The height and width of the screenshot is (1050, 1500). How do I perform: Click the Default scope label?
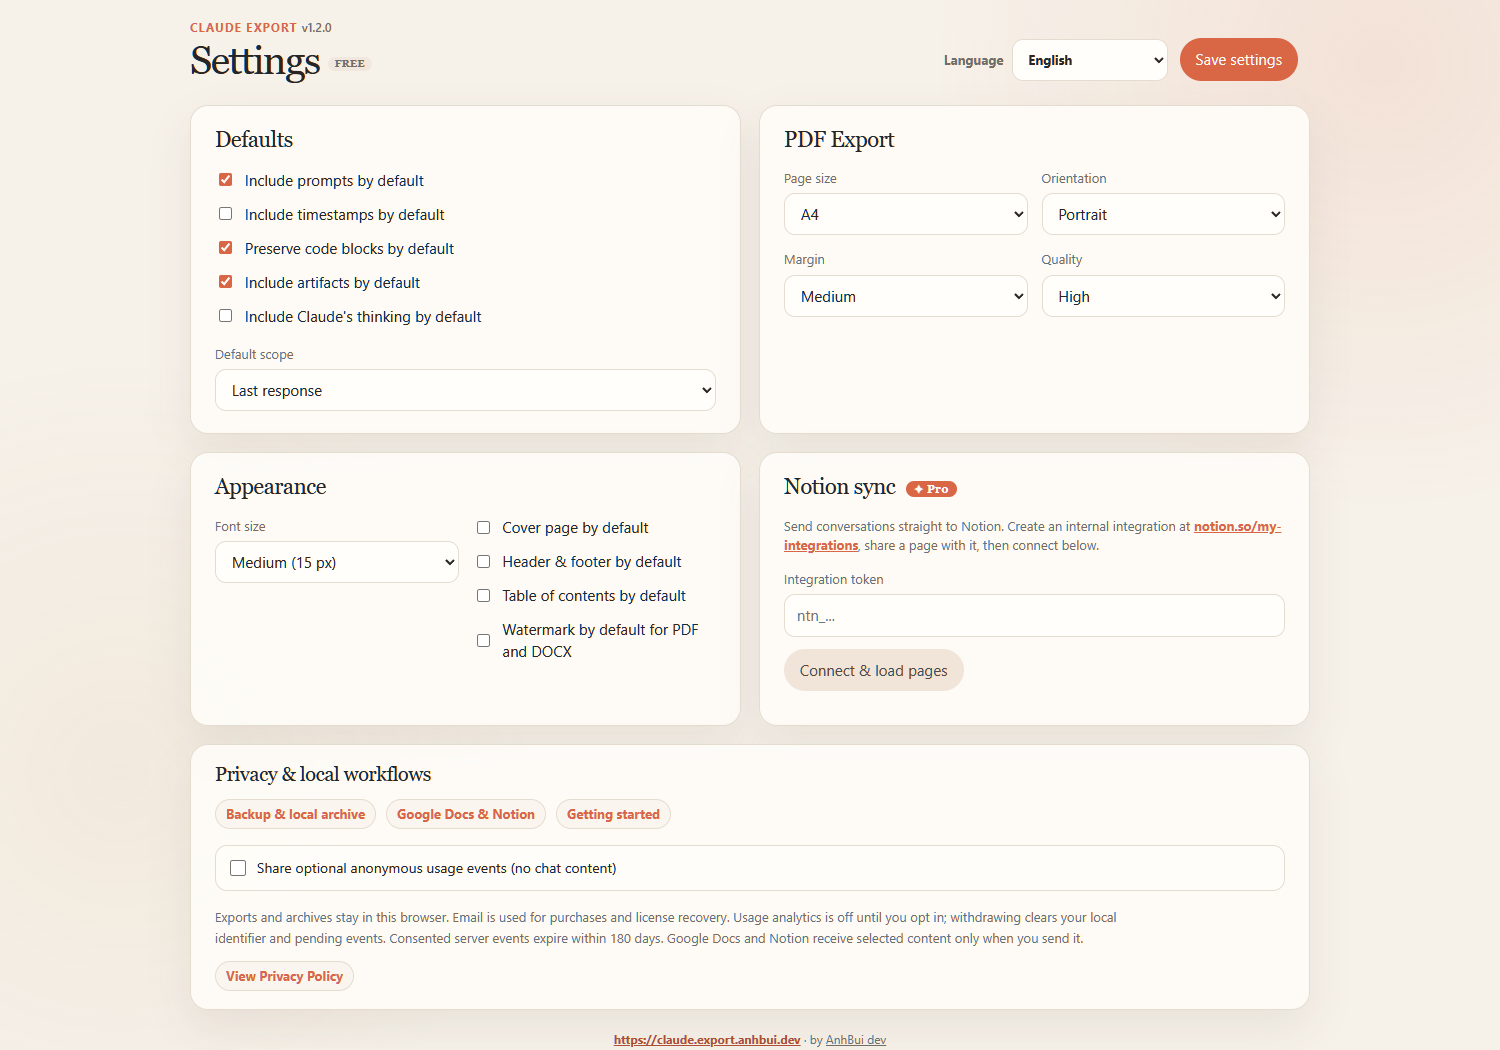click(254, 354)
